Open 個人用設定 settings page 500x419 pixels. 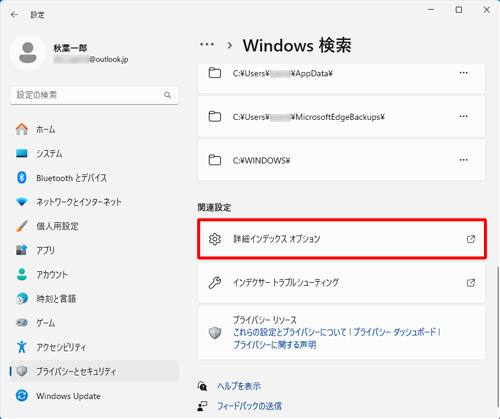(x=94, y=226)
